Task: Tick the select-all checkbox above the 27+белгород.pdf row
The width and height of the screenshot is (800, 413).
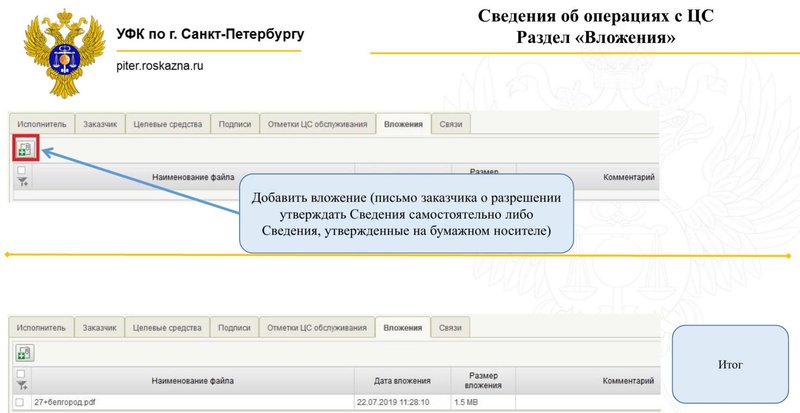Action: [x=21, y=374]
